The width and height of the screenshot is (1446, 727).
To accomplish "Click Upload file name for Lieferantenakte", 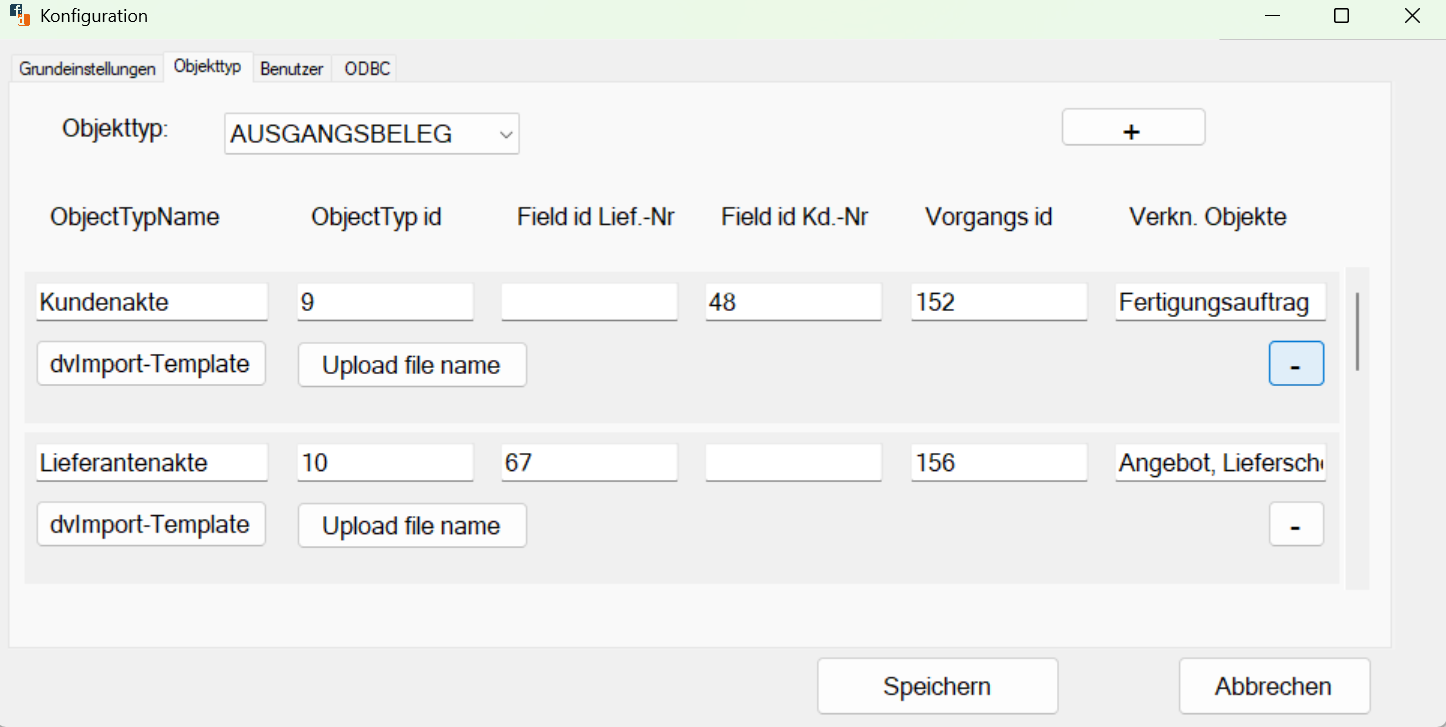I will pos(411,524).
